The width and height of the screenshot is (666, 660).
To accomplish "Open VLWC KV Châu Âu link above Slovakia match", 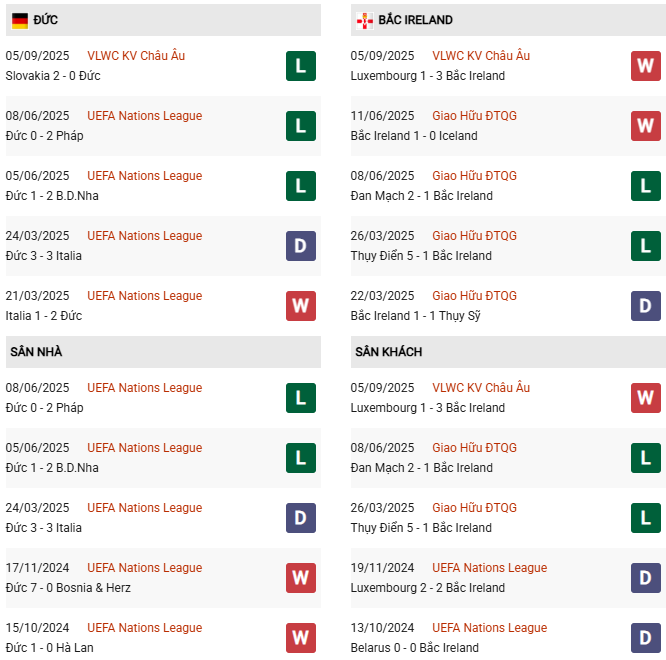I will pos(136,56).
